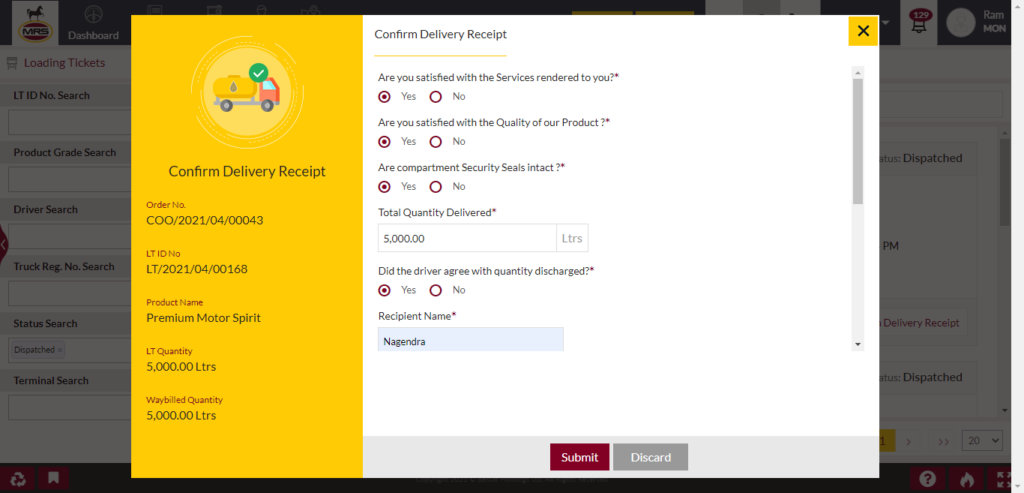
Task: Click the Truck Reg. No. Search input
Action: [69, 293]
